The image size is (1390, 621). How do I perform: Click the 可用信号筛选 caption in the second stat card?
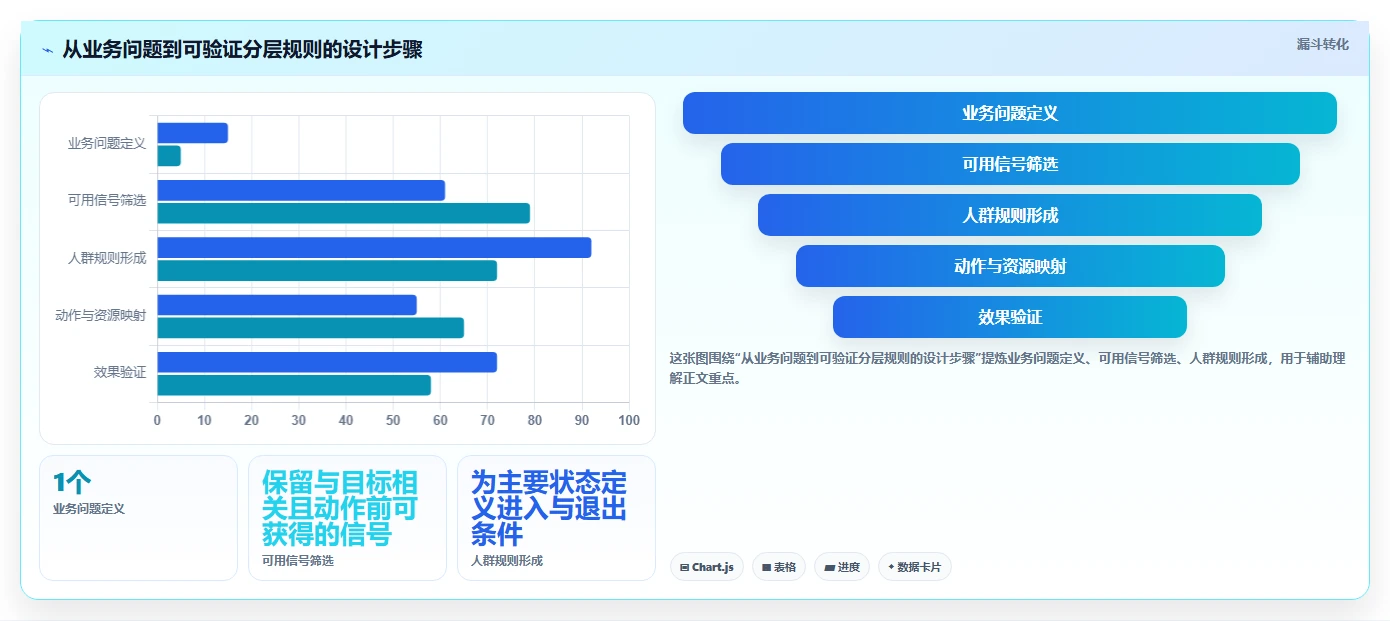tap(298, 561)
